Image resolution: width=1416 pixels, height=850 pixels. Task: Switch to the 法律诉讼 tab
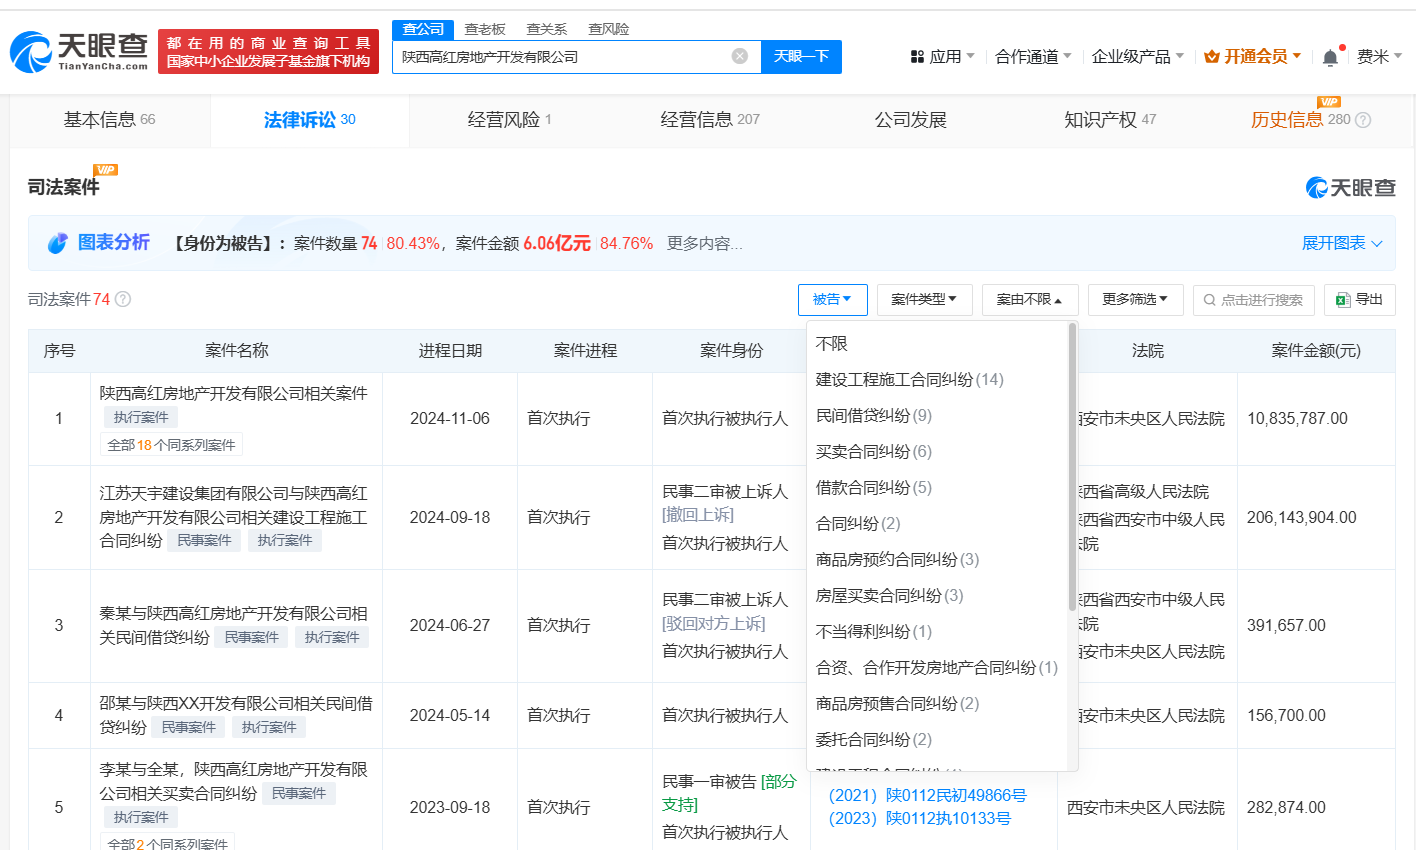(x=310, y=120)
